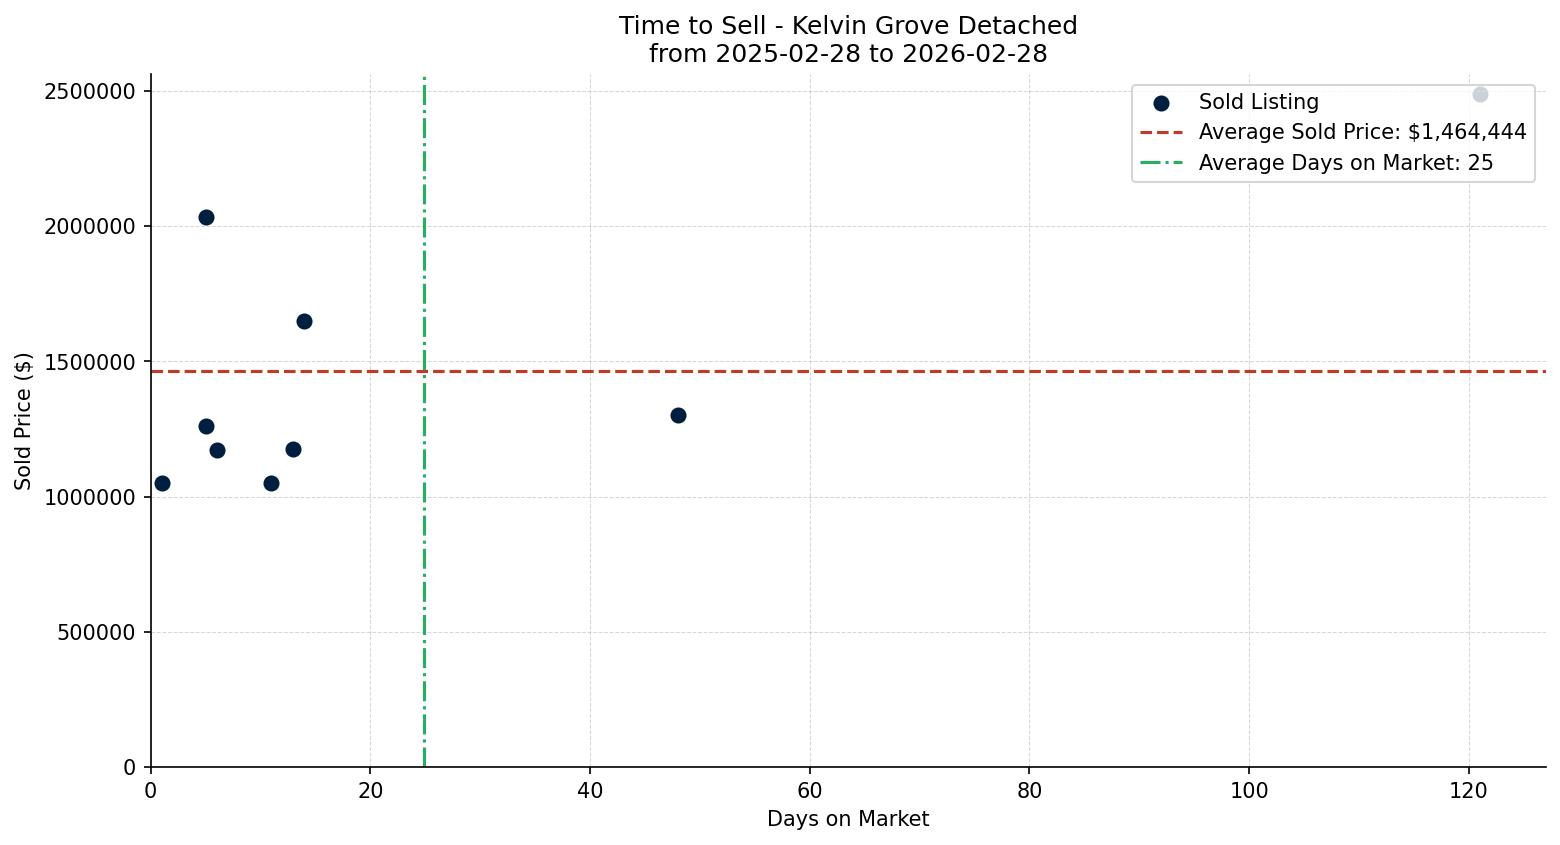Click the data point priced near 2030000

pyautogui.click(x=207, y=216)
